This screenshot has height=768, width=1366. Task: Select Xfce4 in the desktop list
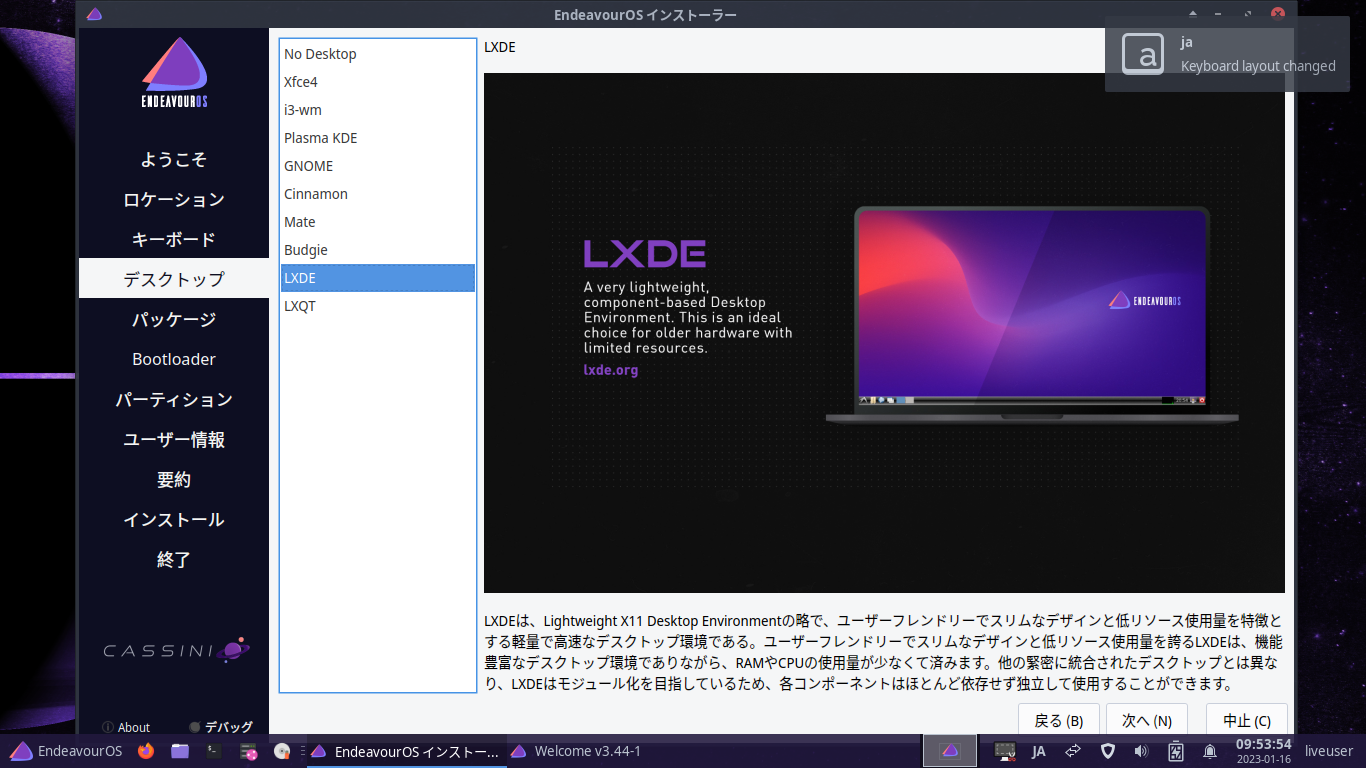(377, 82)
